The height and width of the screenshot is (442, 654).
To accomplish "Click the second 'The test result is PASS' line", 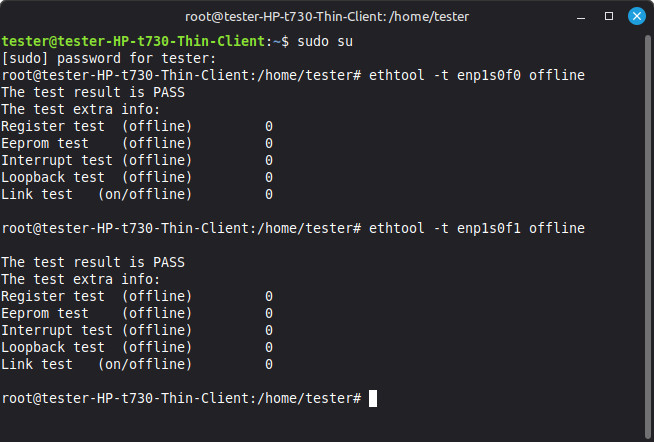I will (x=93, y=262).
